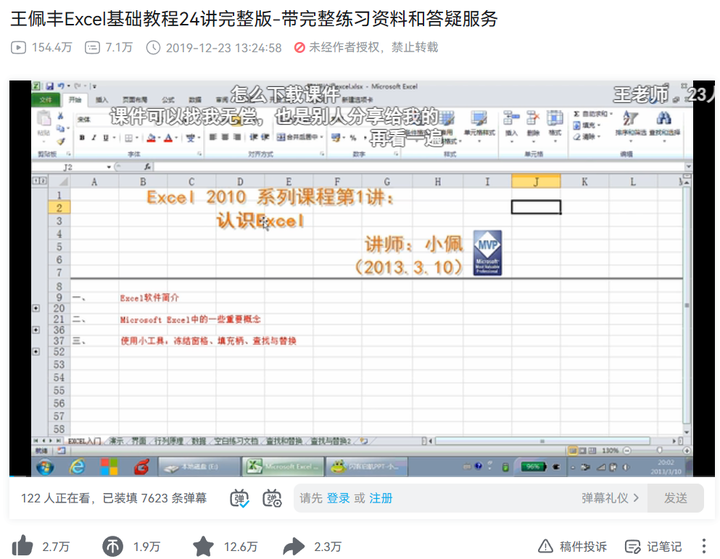Click the Undo arrow in Excel toolbar
Viewport: 720px width, 559px height.
[x=61, y=86]
